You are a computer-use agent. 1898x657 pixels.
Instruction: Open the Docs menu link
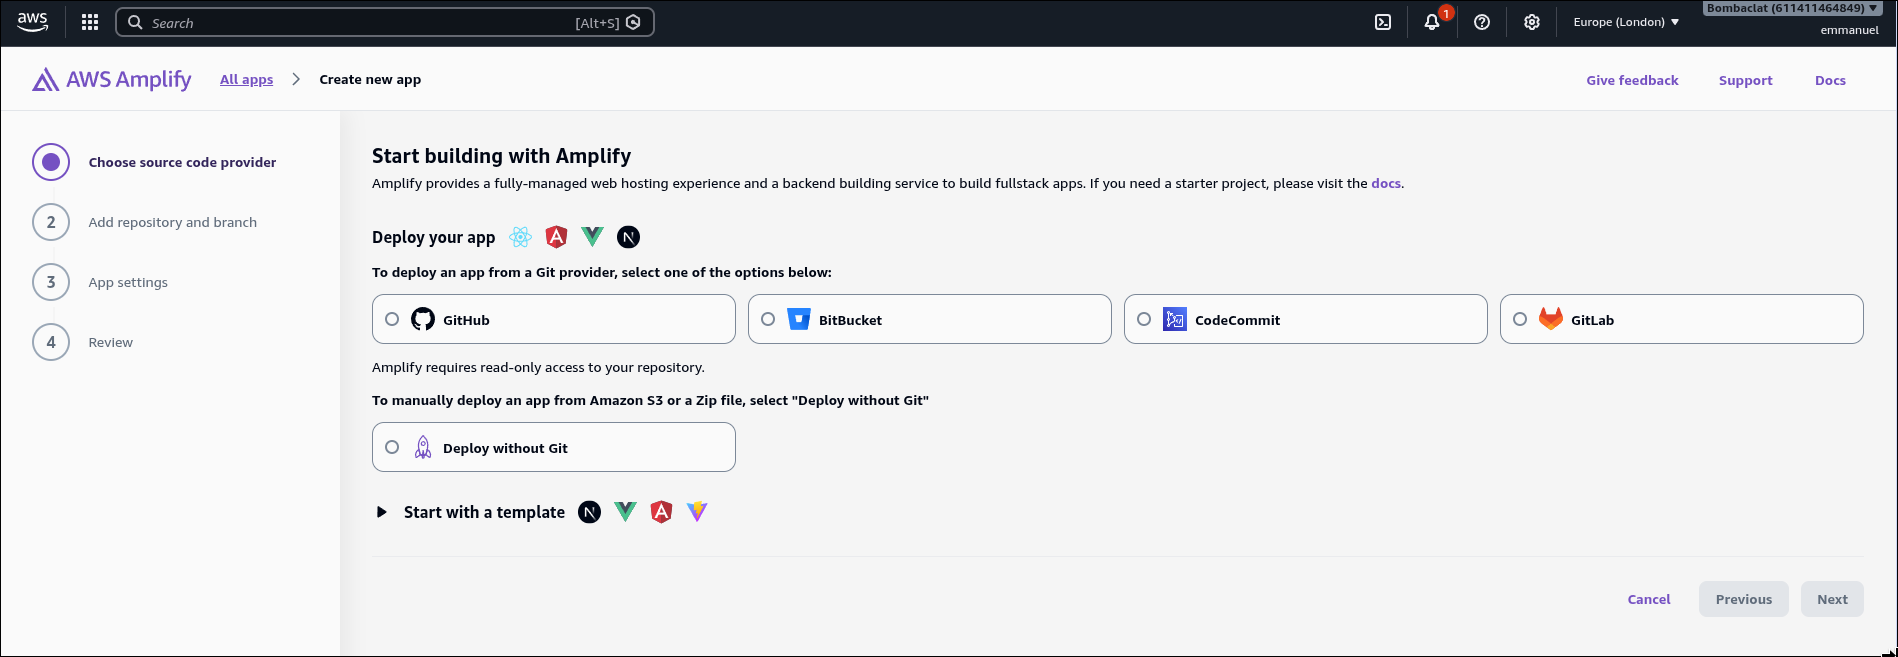(1830, 80)
